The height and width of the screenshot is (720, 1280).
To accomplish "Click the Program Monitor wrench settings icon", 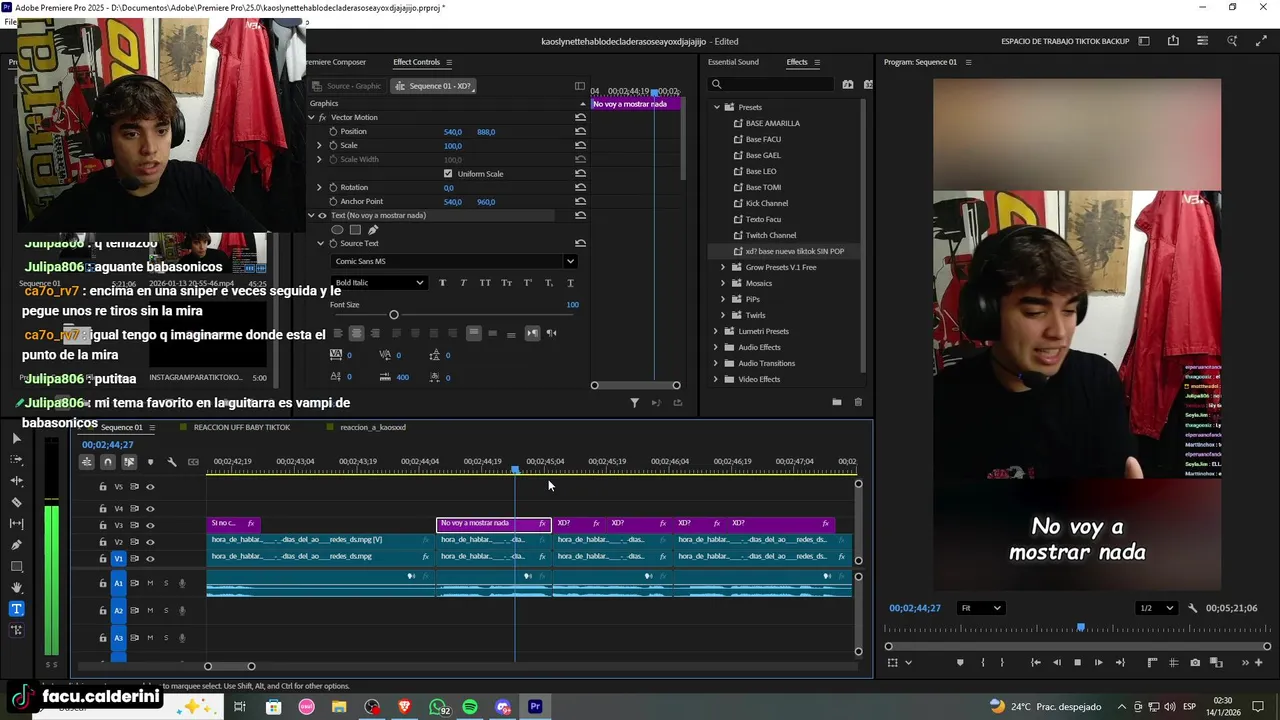I will [1192, 608].
